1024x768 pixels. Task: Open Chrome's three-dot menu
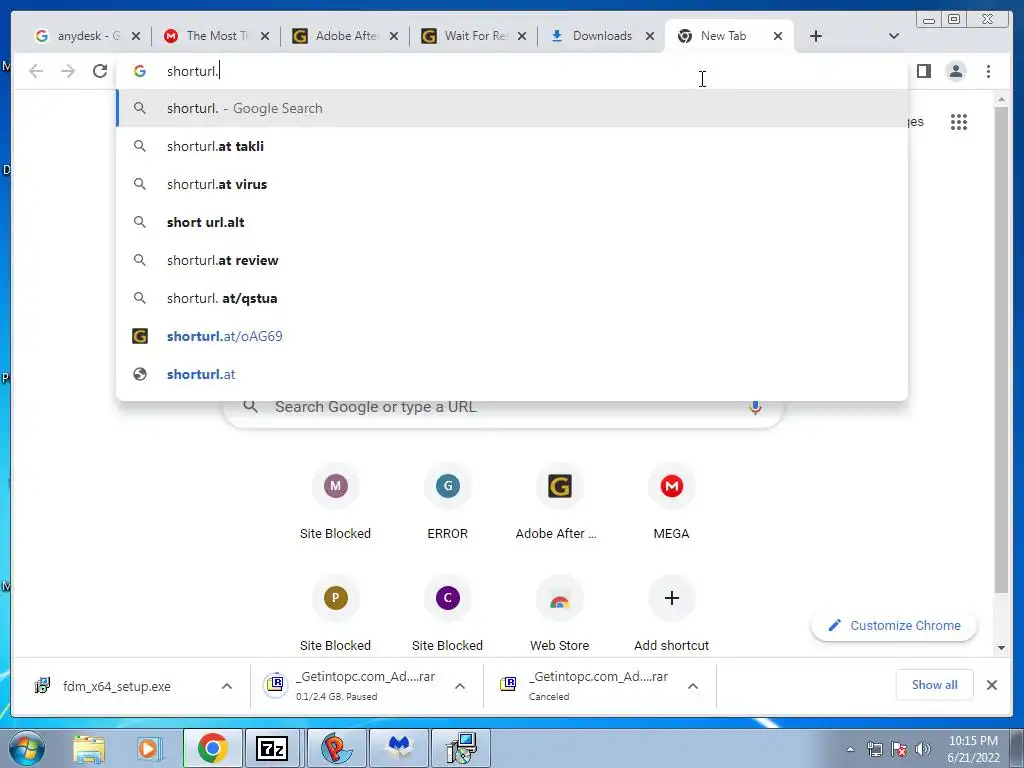[x=988, y=71]
